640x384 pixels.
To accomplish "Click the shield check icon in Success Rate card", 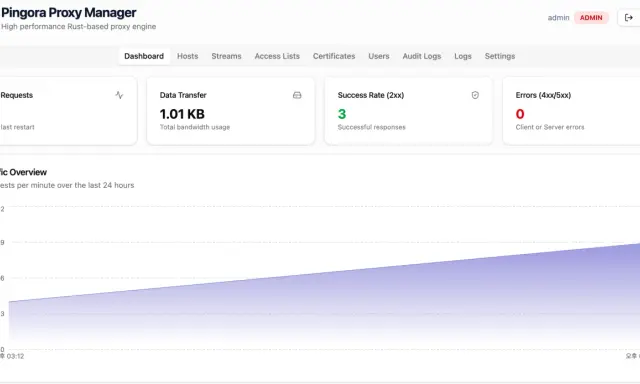I will tap(475, 95).
